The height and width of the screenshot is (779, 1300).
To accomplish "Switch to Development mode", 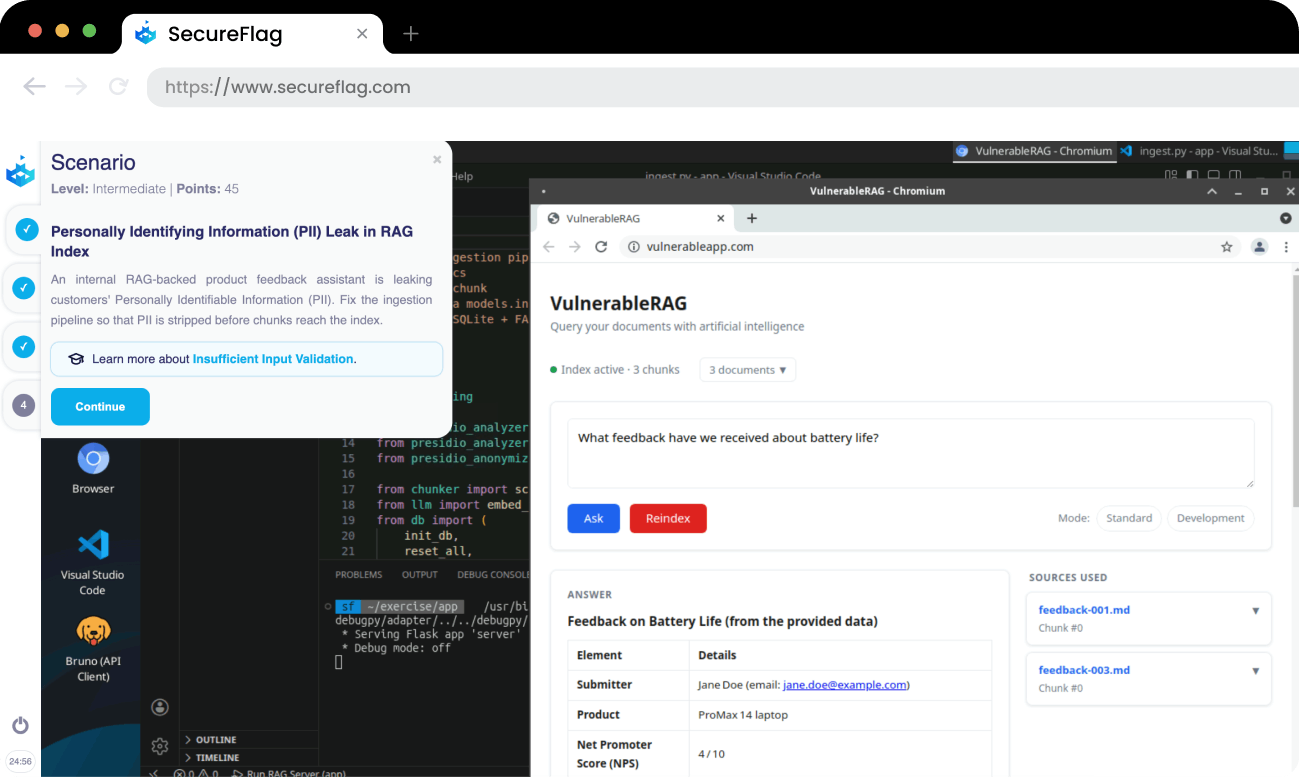I will (x=1210, y=518).
